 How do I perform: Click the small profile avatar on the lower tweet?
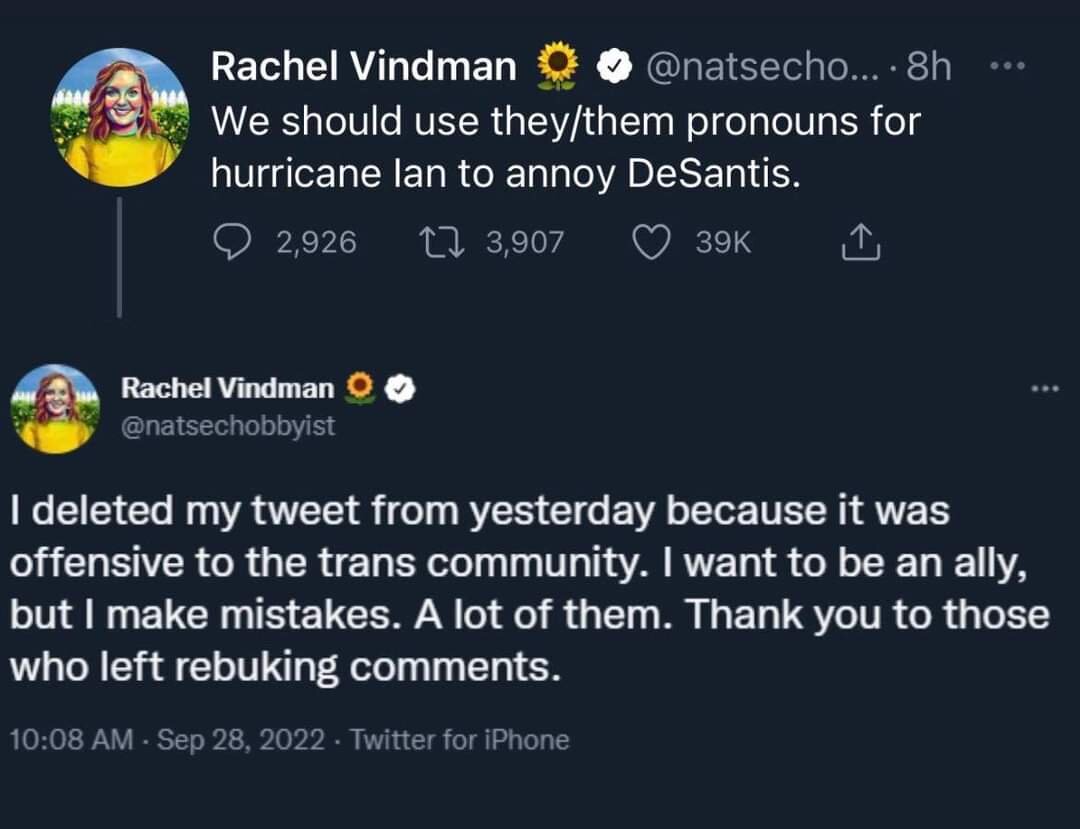point(57,408)
